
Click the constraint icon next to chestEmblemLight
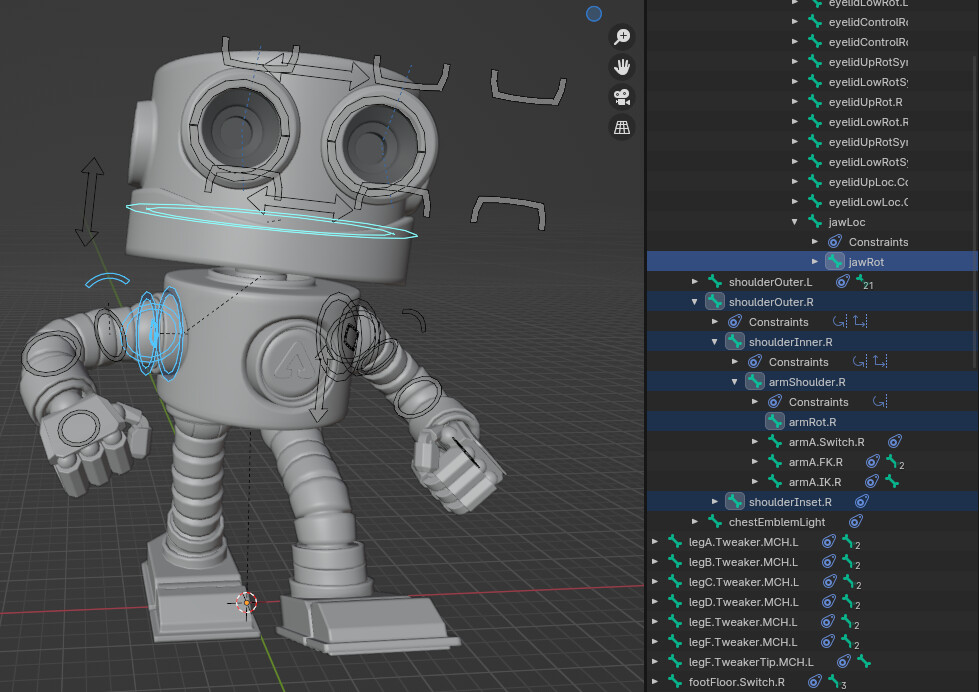pos(855,521)
